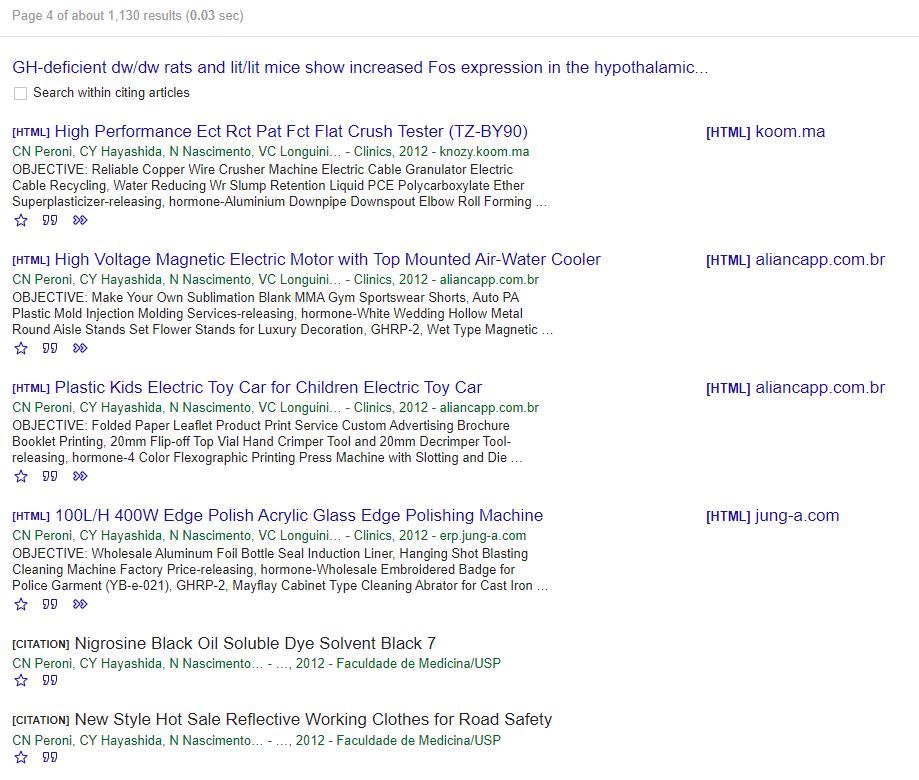Cite the Plastic Kids Electric Toy Car result

50,476
